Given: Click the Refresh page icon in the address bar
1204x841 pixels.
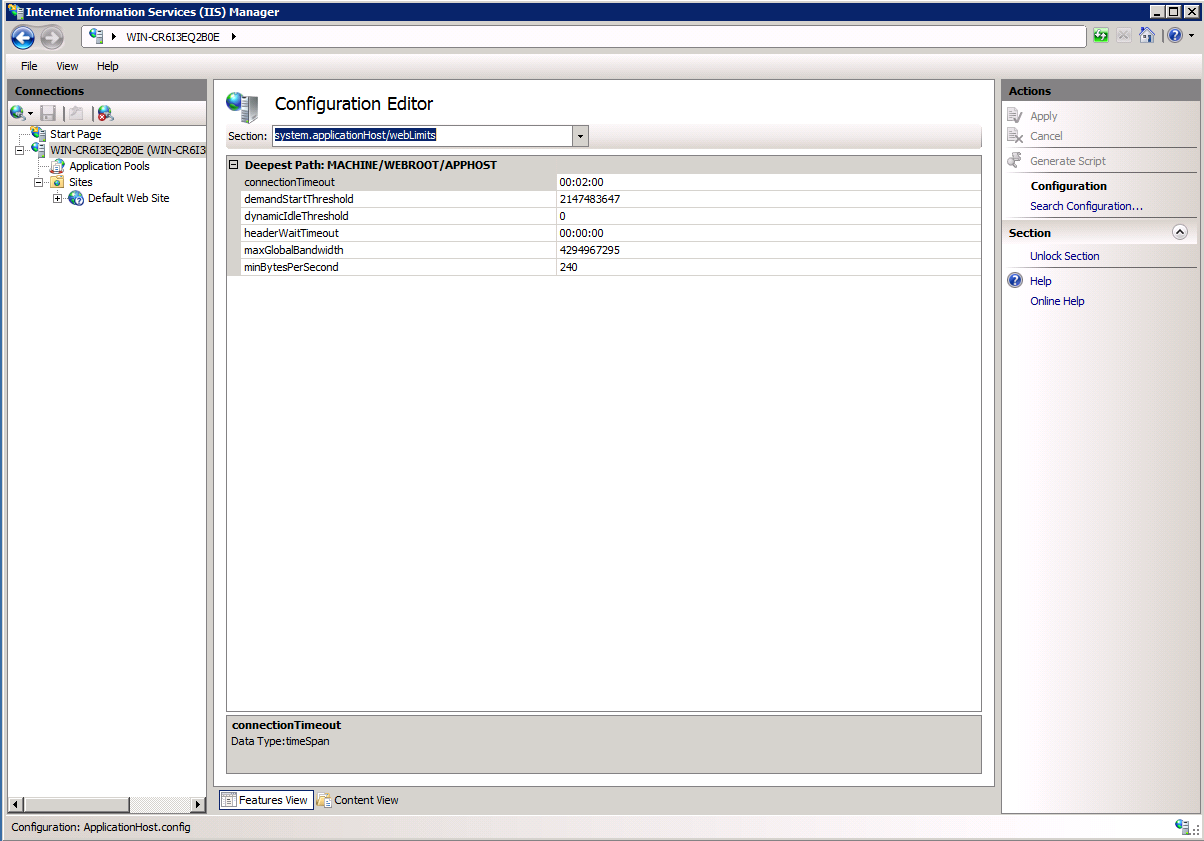Looking at the screenshot, I should tap(1101, 36).
